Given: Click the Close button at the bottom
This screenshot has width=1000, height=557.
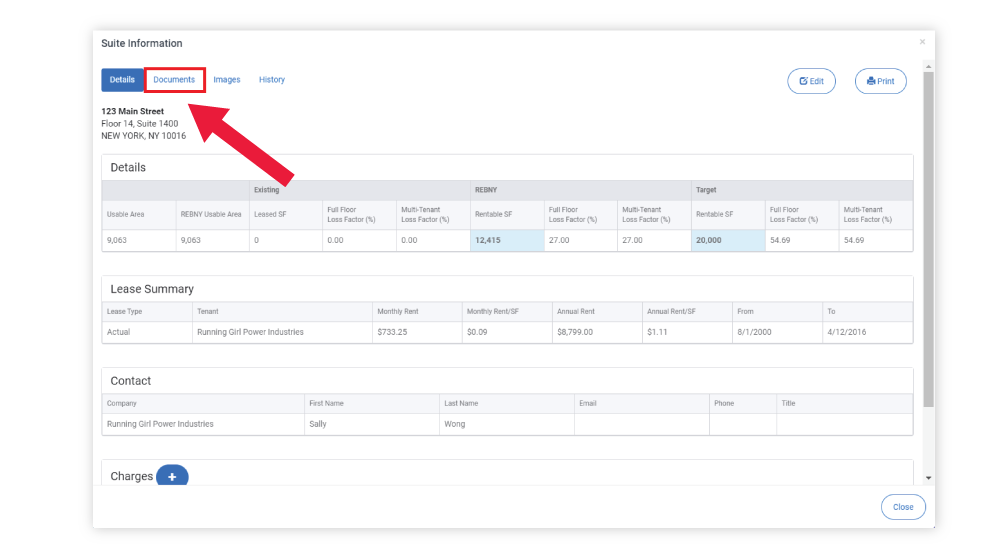Looking at the screenshot, I should (903, 507).
